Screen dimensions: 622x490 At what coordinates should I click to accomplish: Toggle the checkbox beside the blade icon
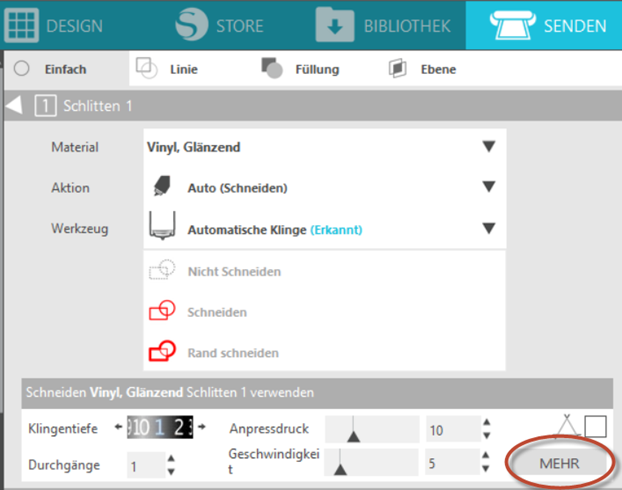point(596,427)
